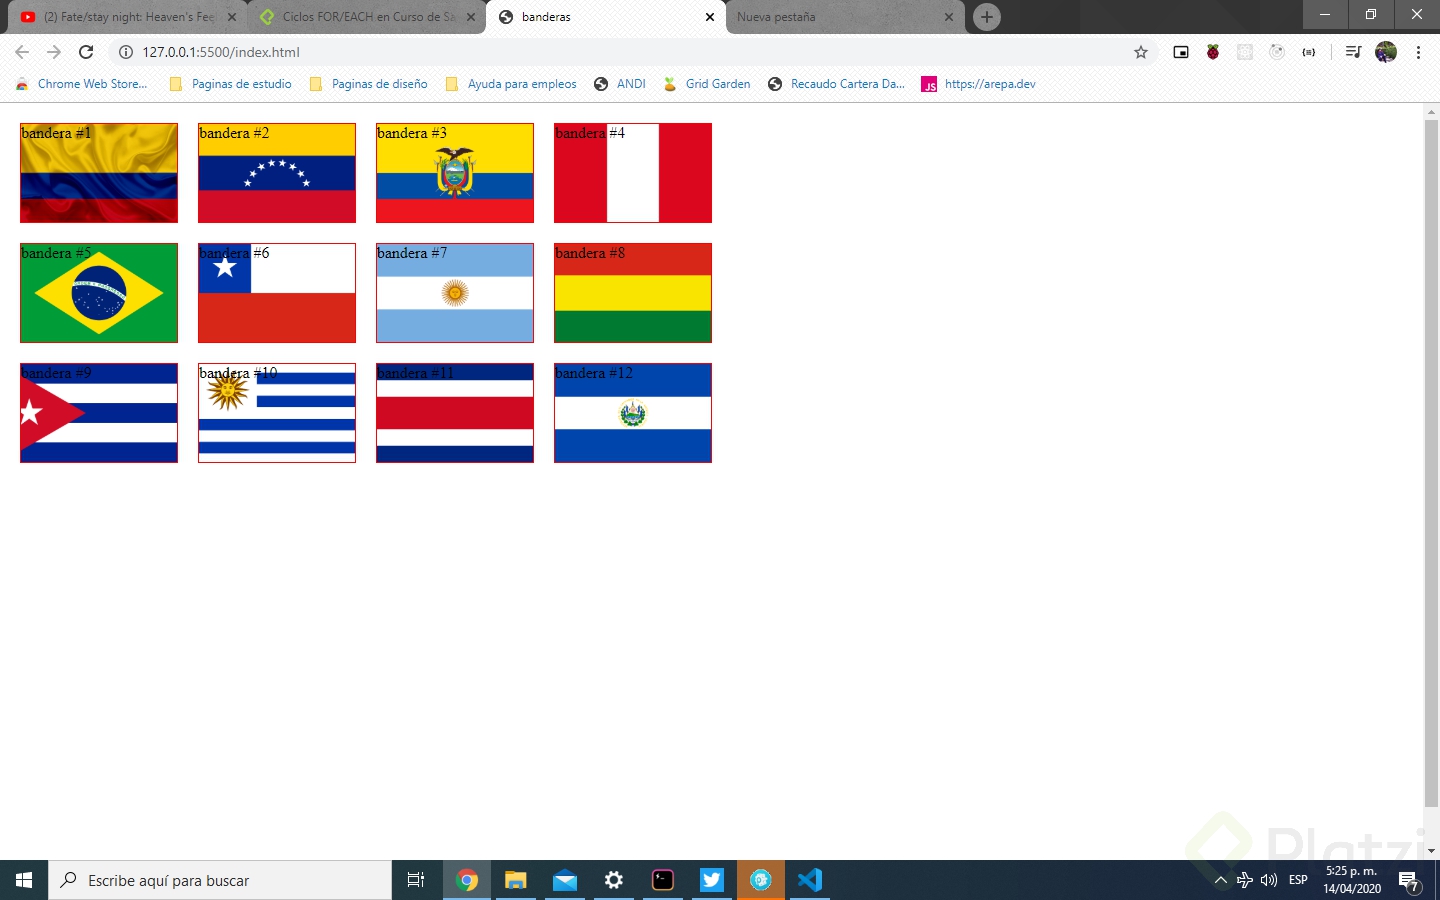Select the bandera #5 Brazil flag
Screen dimensions: 1440x900
(98, 293)
